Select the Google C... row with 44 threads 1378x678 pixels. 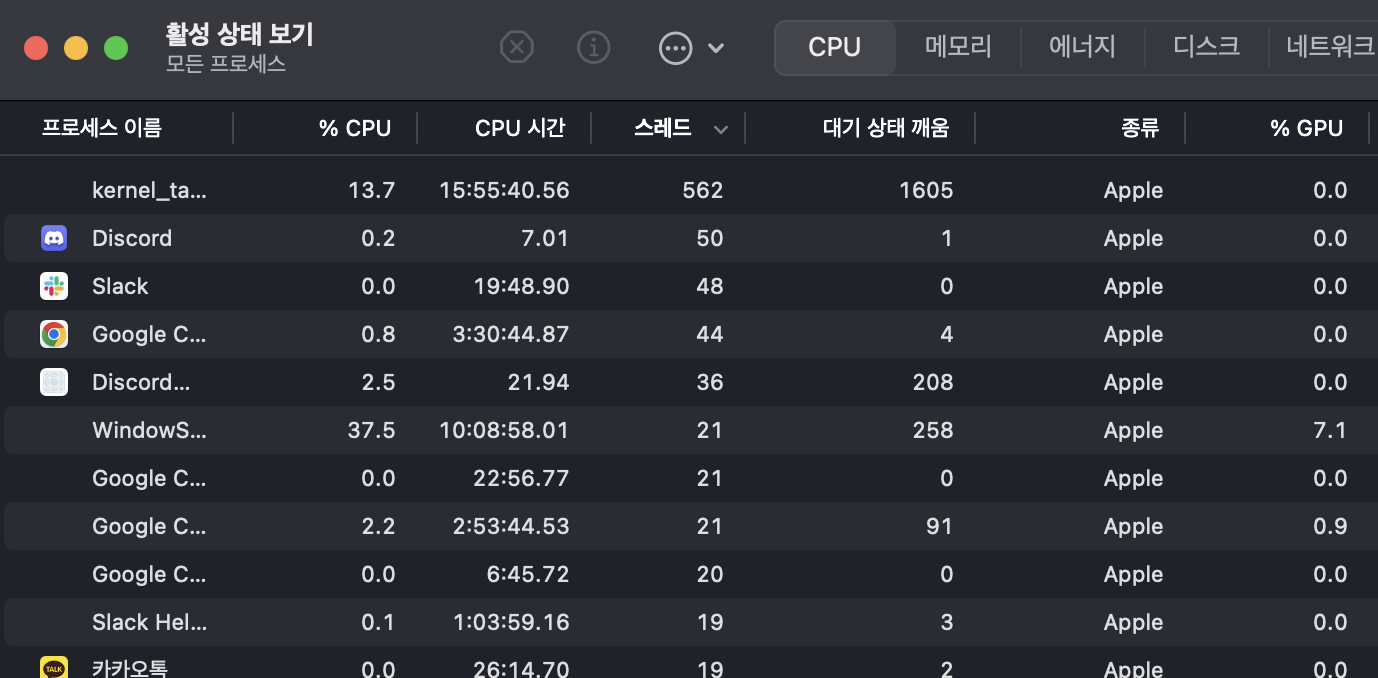click(689, 334)
